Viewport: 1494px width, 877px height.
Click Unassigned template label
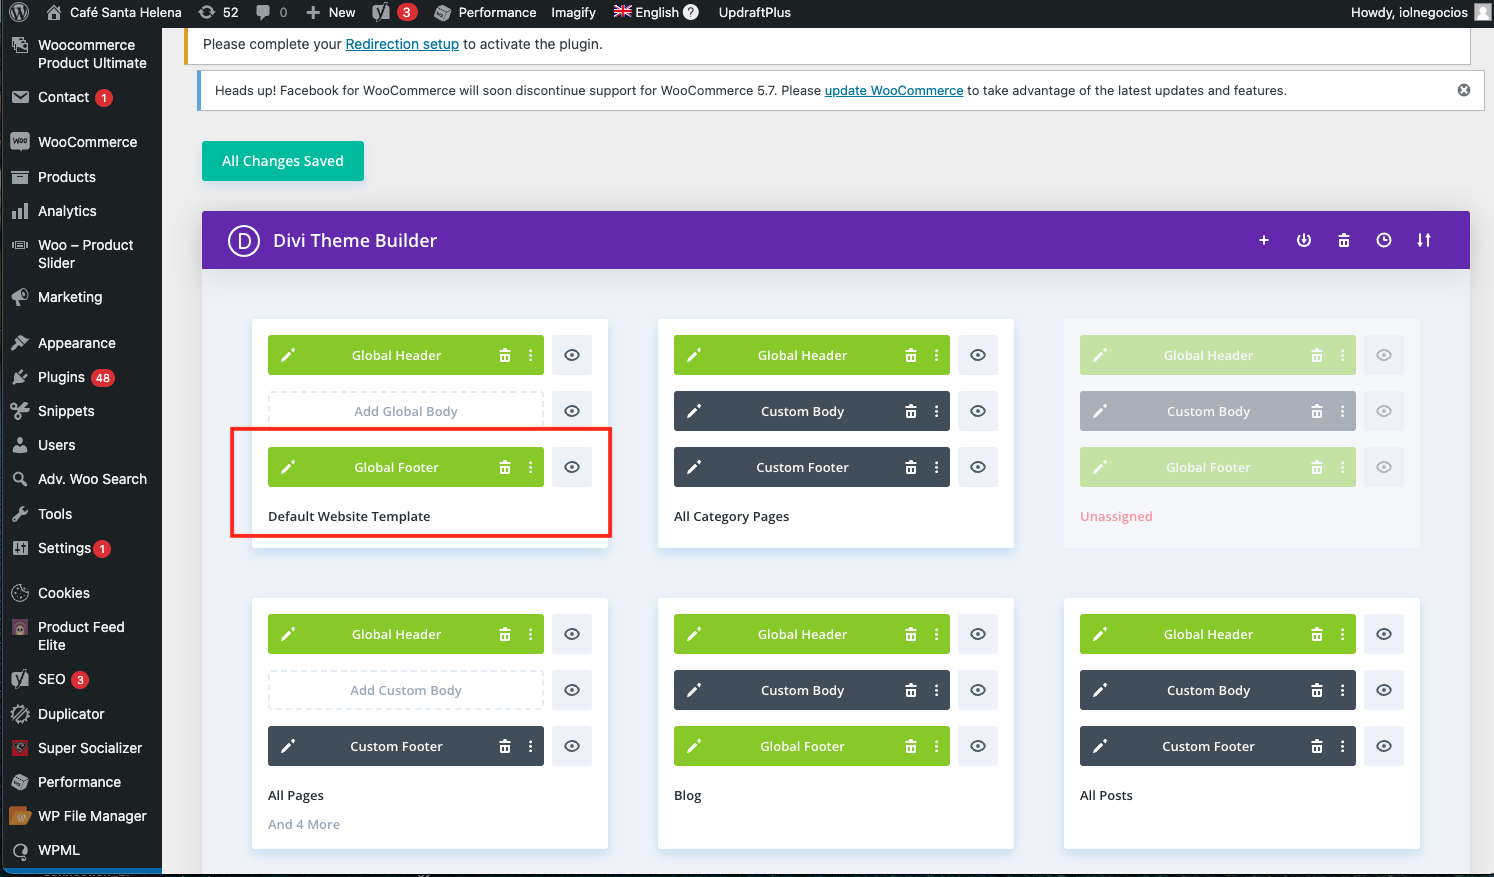tap(1116, 516)
